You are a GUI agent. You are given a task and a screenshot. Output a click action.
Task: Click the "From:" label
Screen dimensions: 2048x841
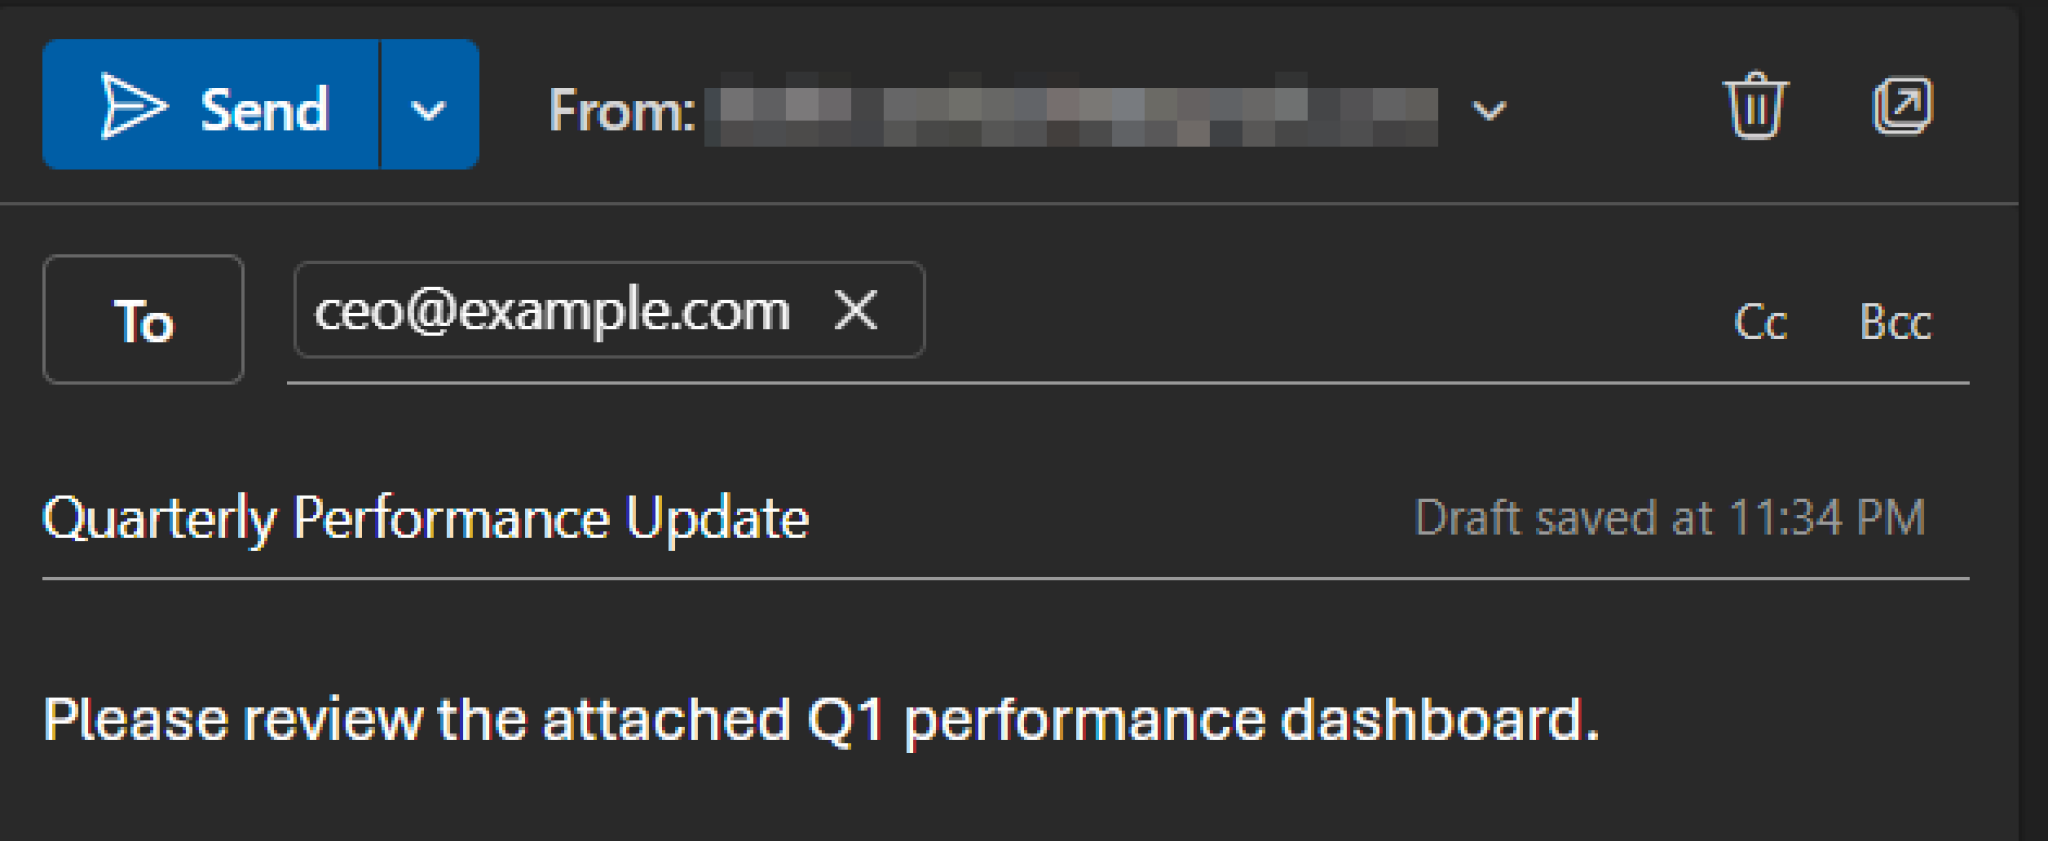622,110
